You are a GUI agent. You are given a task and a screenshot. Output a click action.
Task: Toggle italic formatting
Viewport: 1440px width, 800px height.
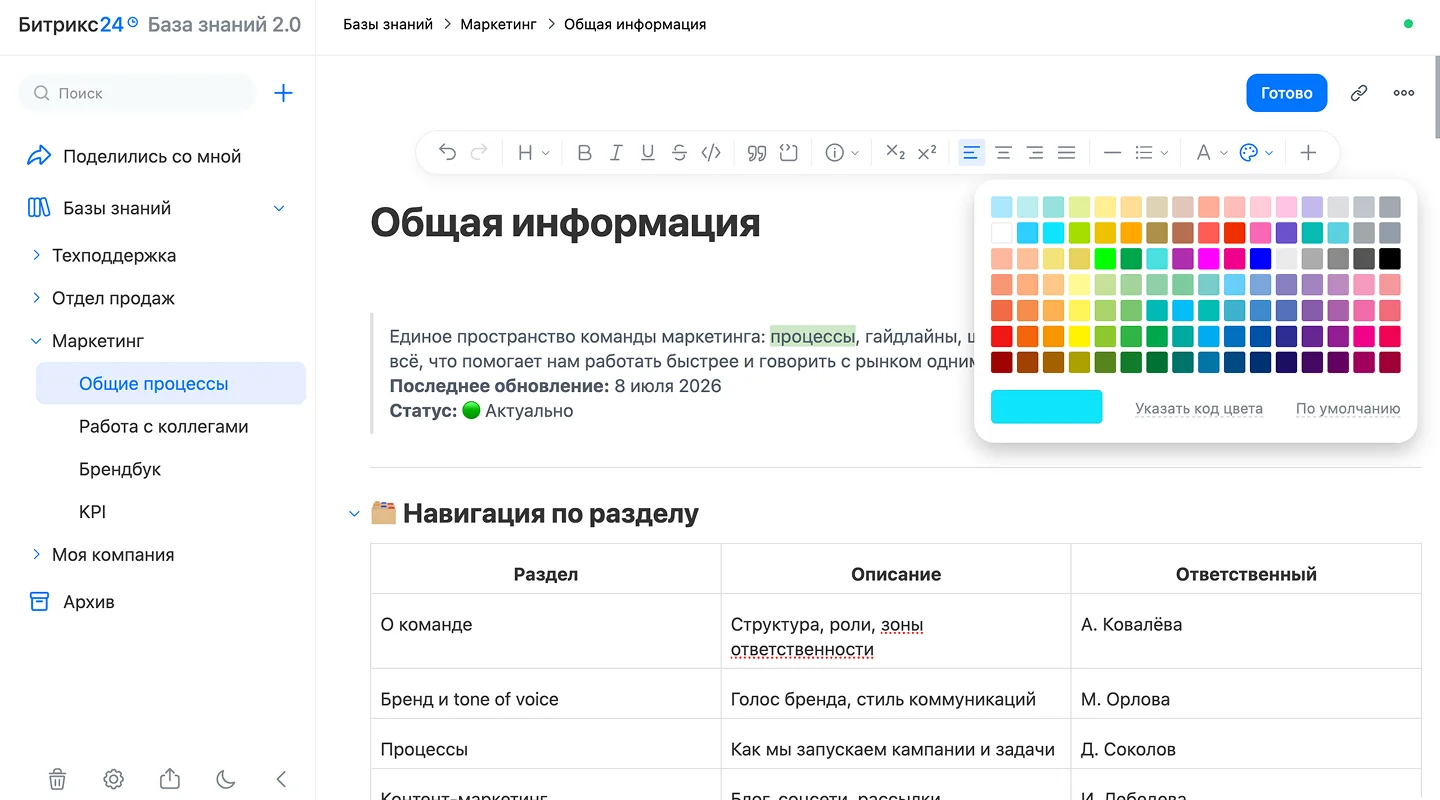[x=616, y=153]
